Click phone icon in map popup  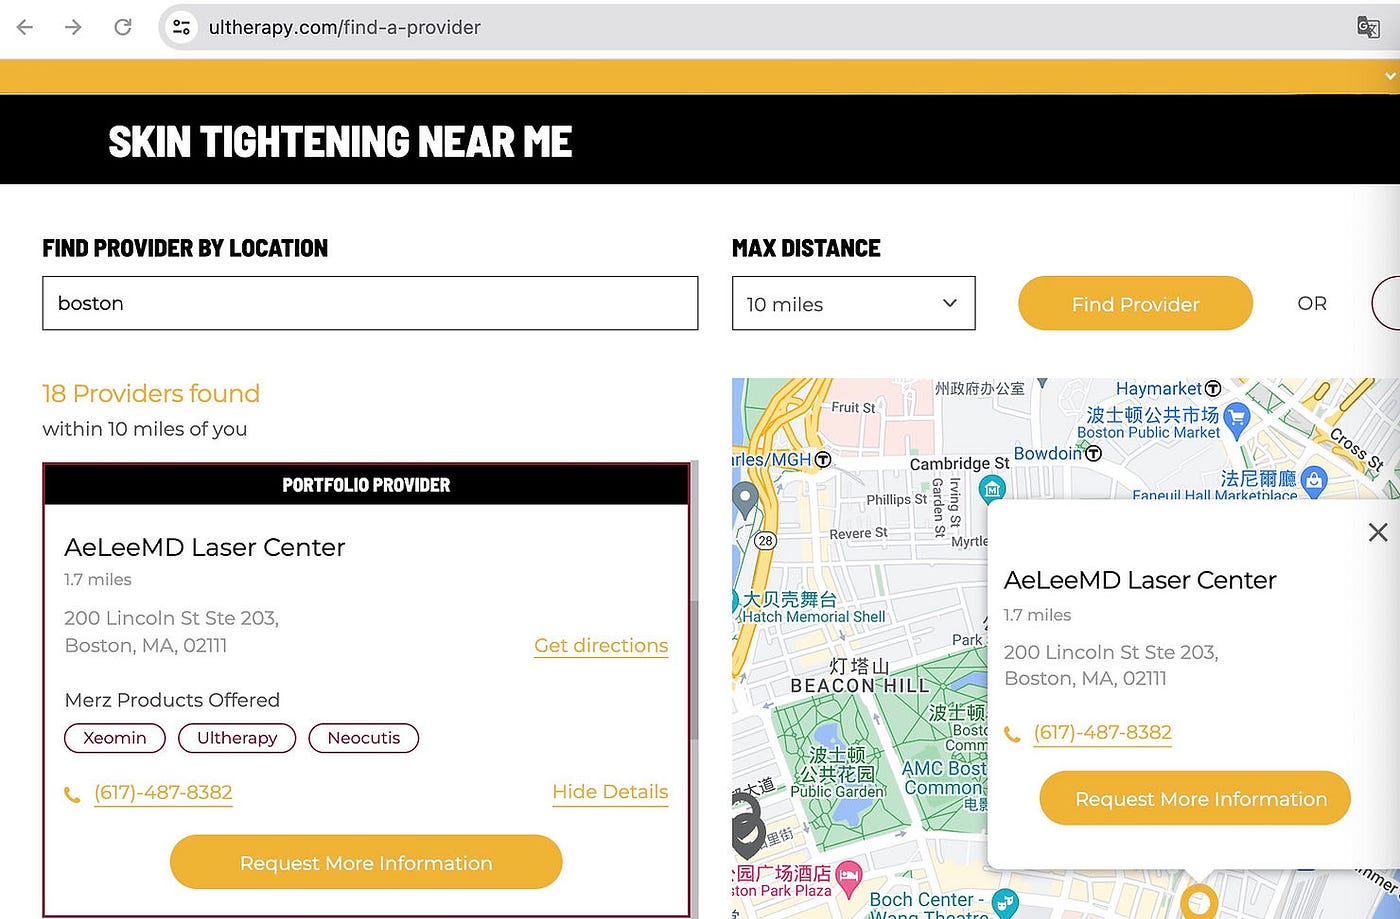1012,735
